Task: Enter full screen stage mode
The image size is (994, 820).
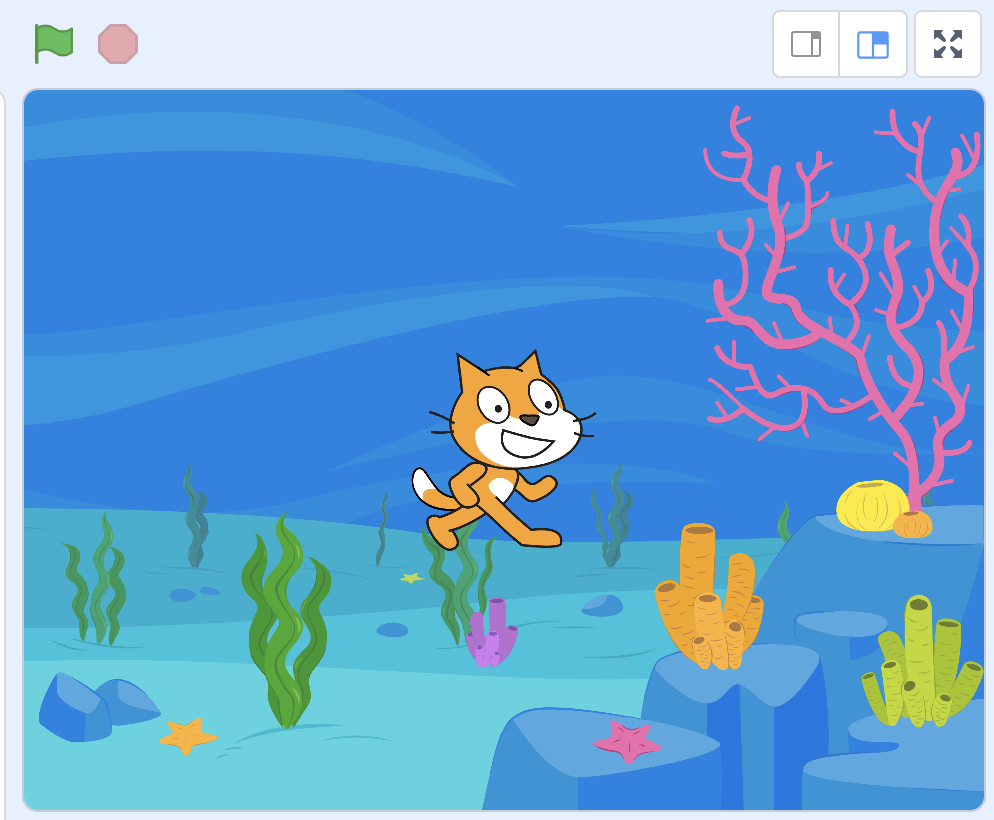Action: [948, 44]
